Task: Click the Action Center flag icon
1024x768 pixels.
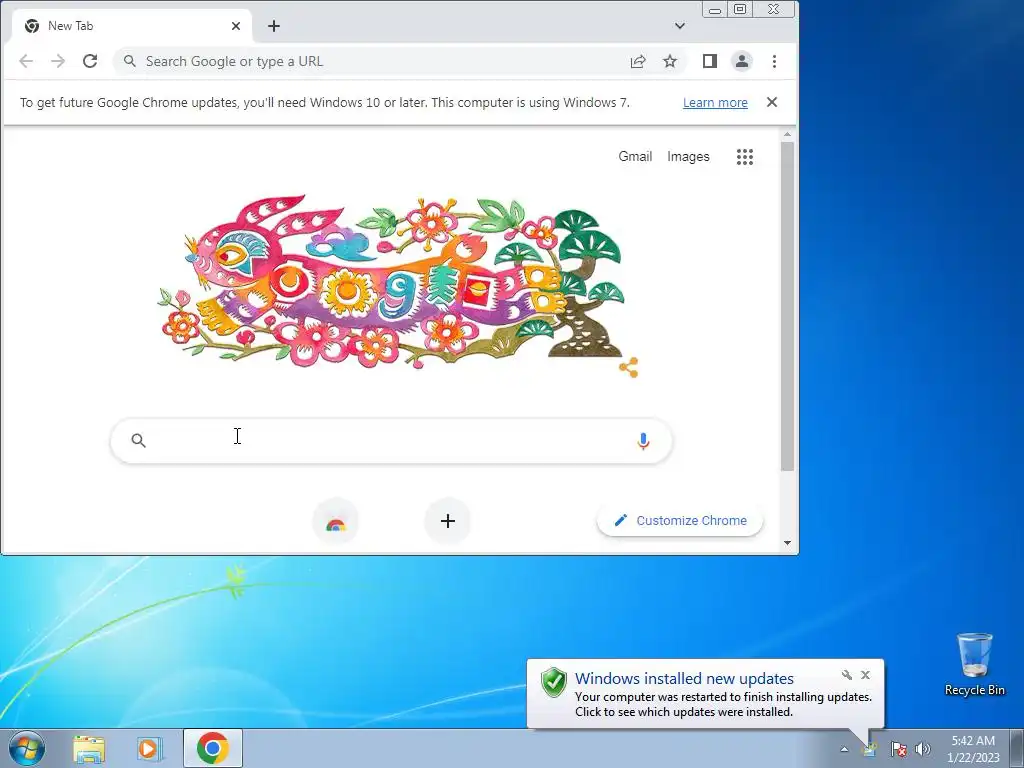Action: point(899,749)
